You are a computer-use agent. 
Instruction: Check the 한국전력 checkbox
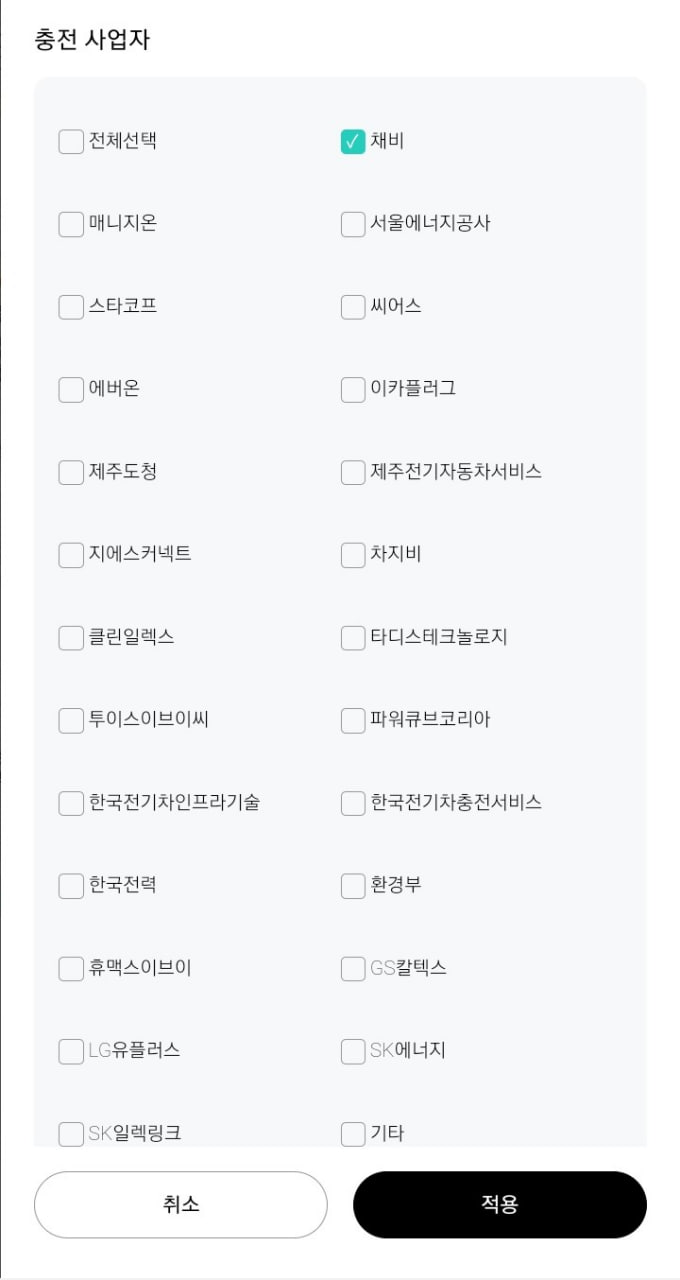pyautogui.click(x=71, y=886)
